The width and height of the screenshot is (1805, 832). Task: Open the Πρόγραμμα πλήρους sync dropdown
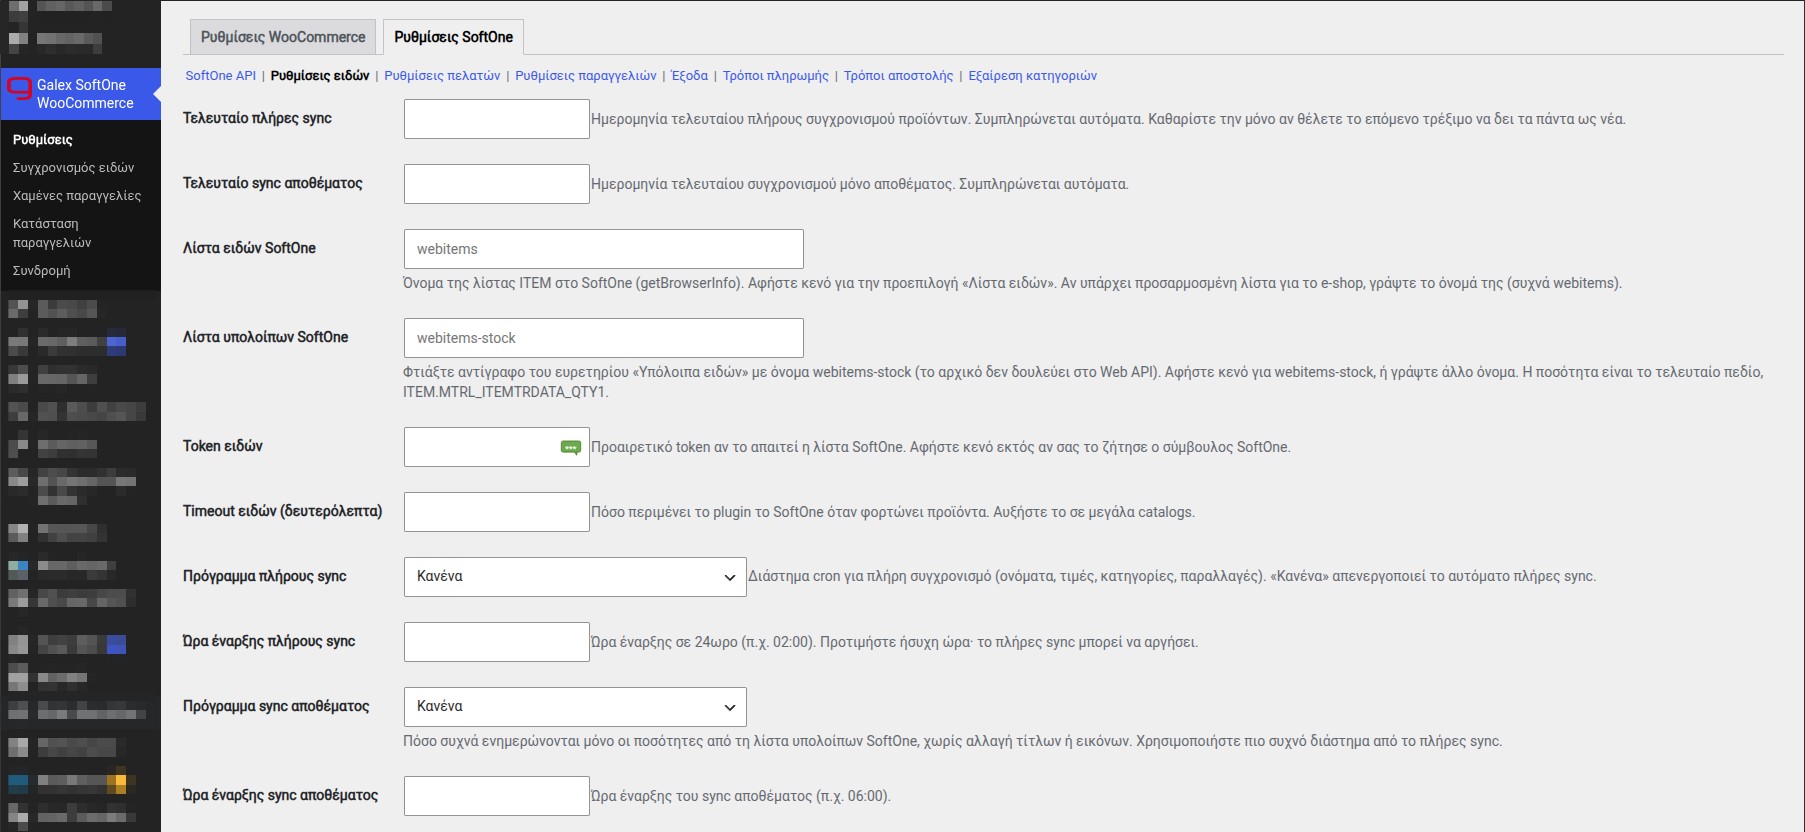click(x=575, y=577)
